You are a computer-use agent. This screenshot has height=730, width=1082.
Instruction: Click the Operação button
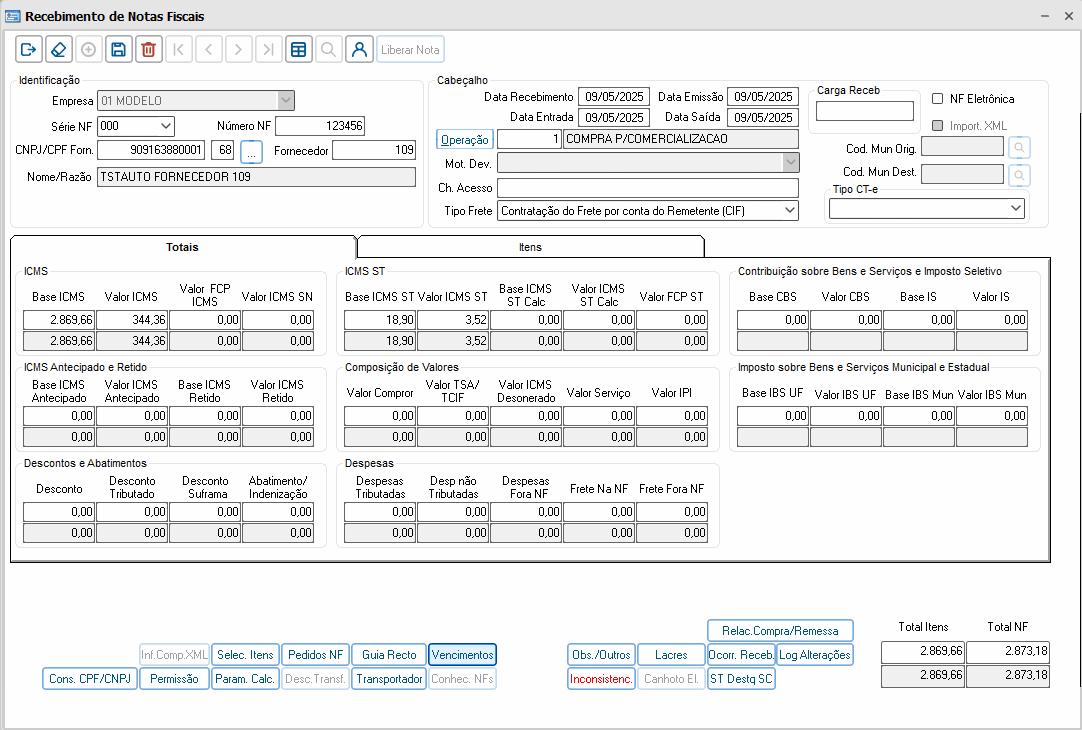pyautogui.click(x=465, y=139)
